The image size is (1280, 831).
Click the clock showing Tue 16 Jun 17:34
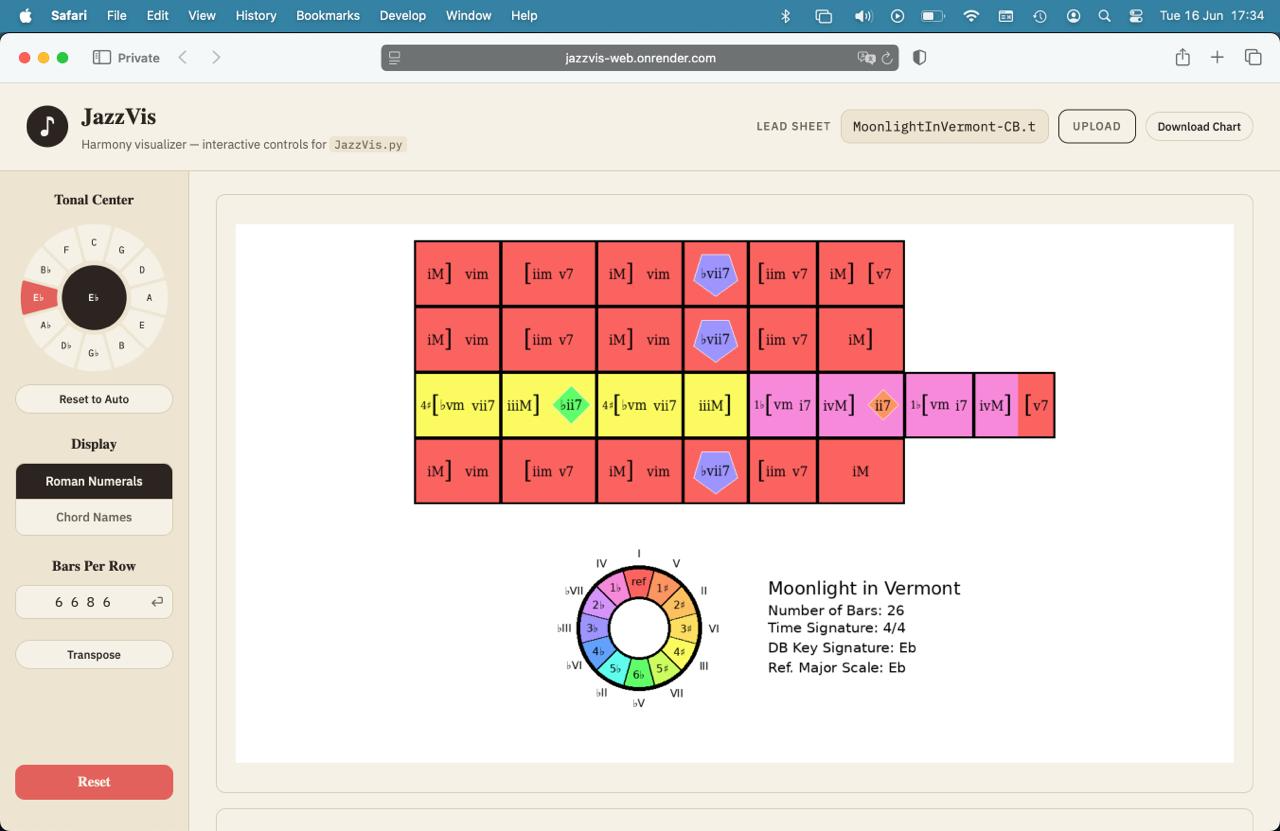[1211, 16]
